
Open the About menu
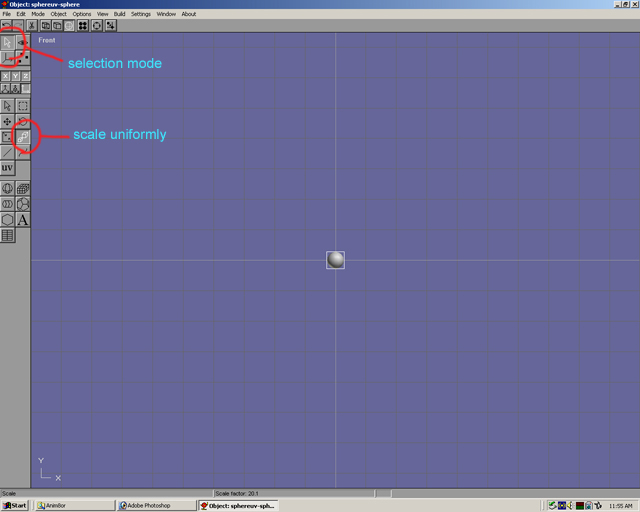[189, 14]
